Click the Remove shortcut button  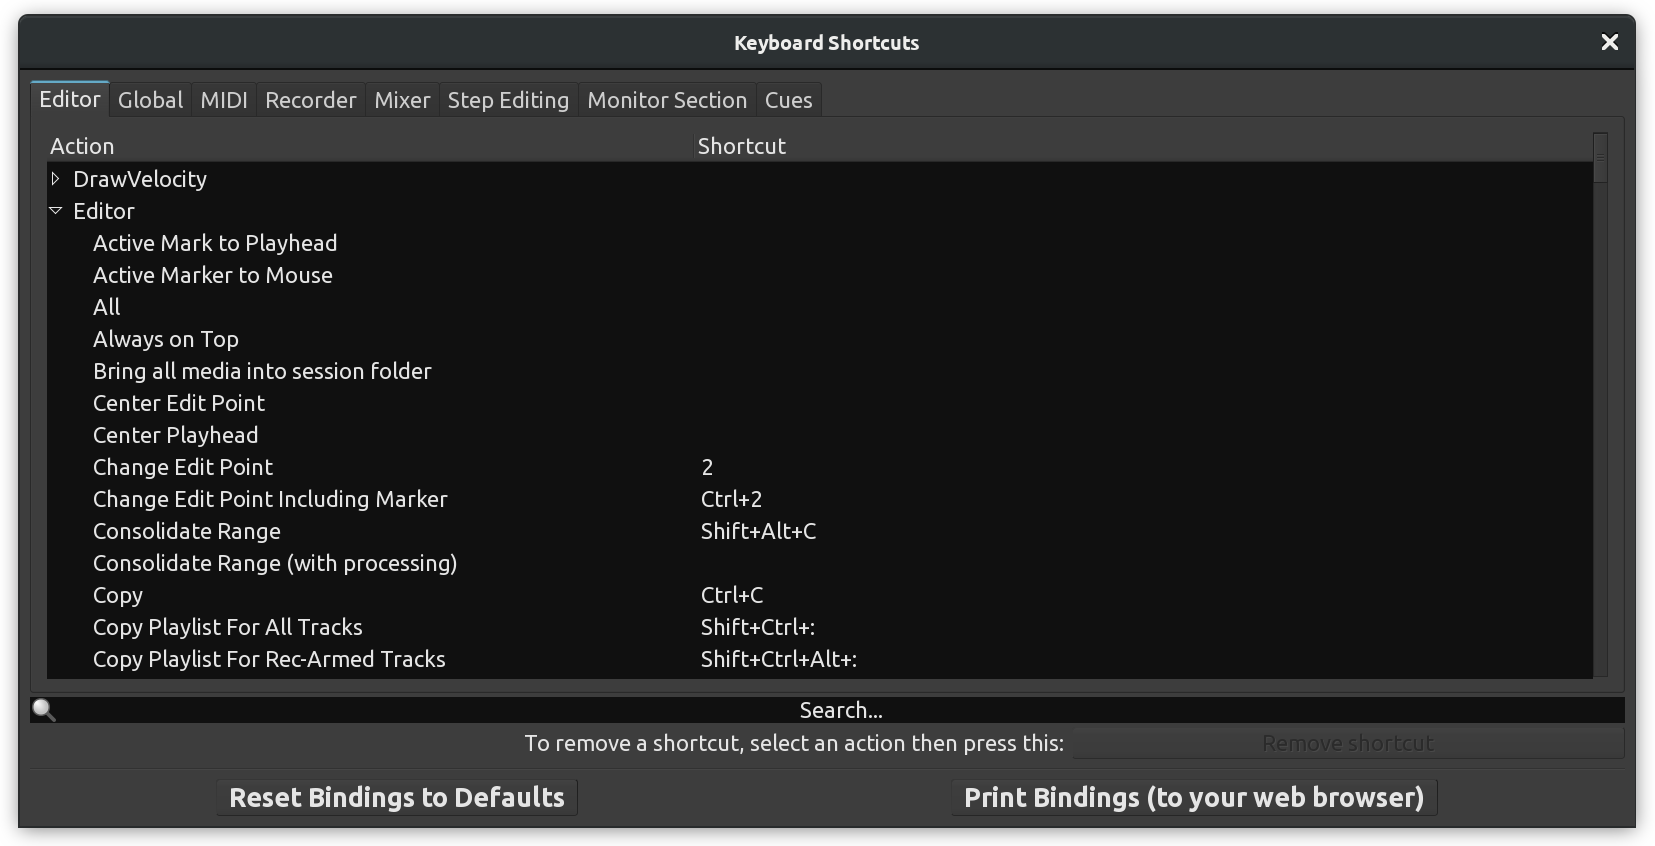[1348, 743]
